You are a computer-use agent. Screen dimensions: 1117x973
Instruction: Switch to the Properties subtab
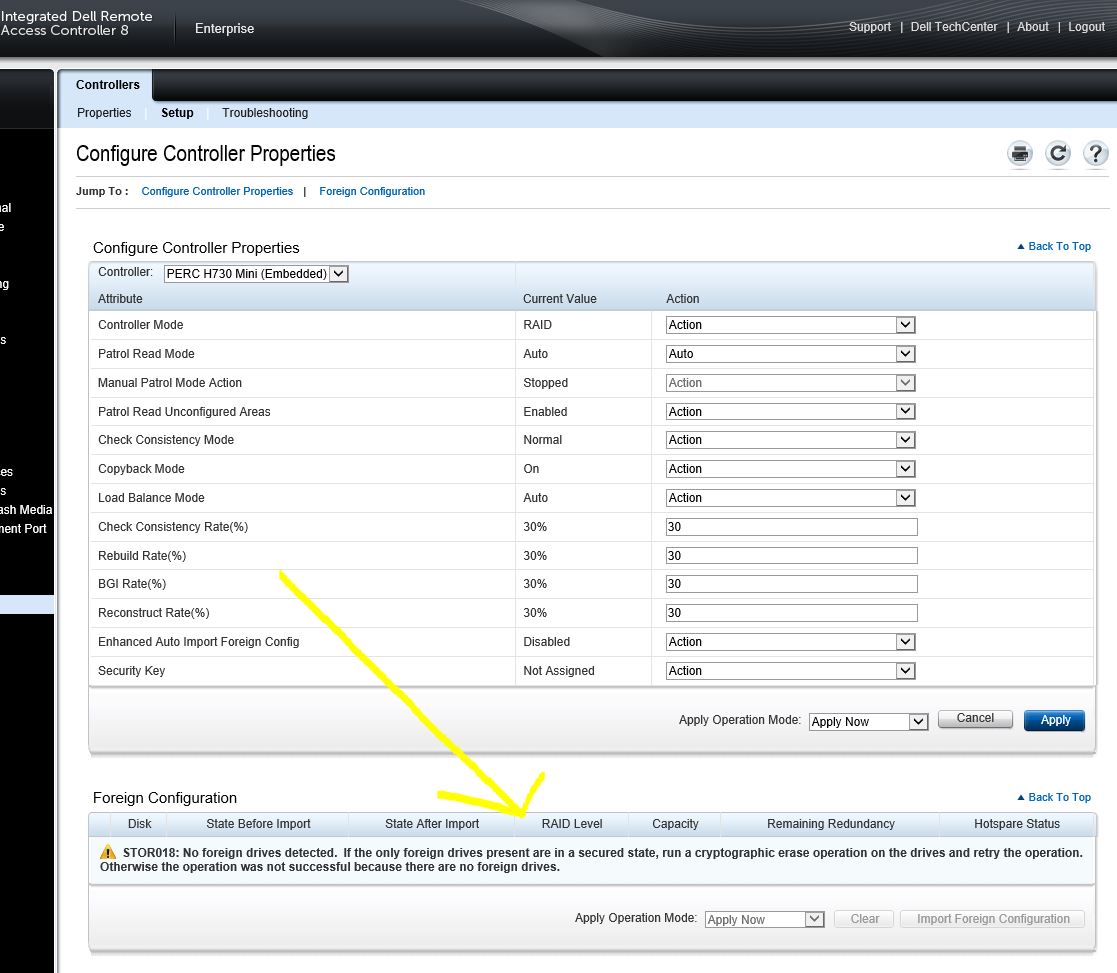(x=104, y=113)
